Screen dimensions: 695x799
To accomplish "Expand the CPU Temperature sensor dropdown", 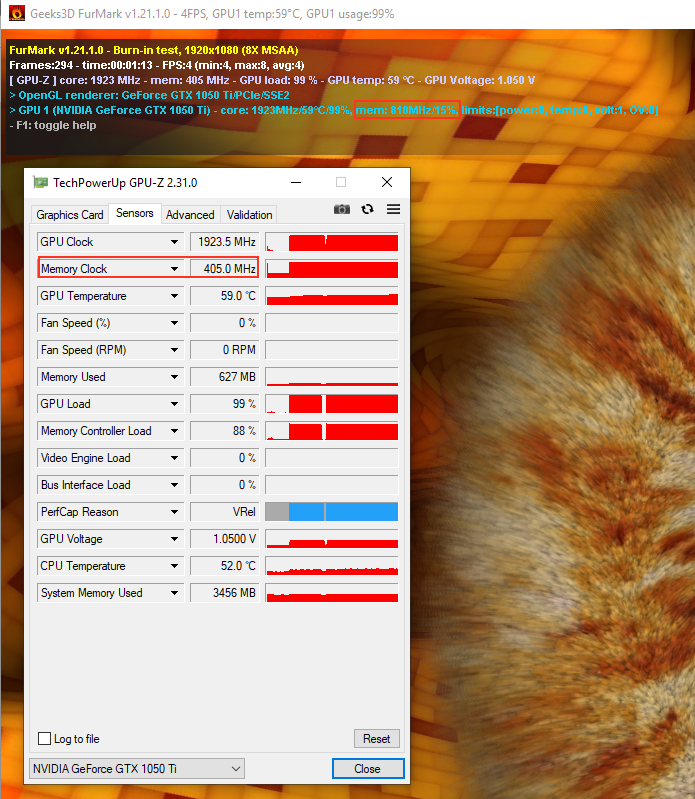I will (174, 566).
